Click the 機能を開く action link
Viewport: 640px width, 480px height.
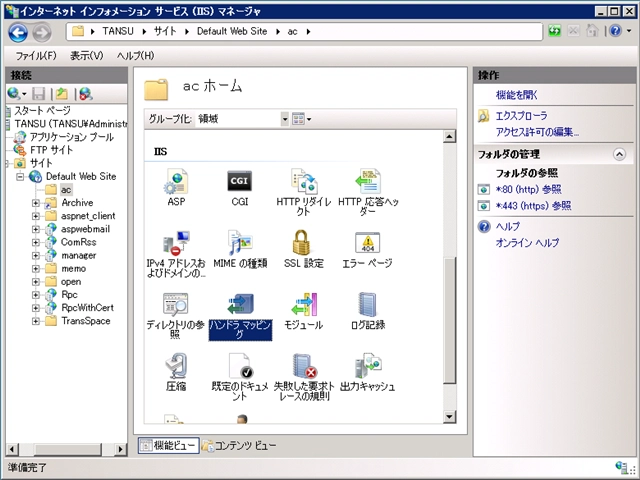click(x=517, y=95)
